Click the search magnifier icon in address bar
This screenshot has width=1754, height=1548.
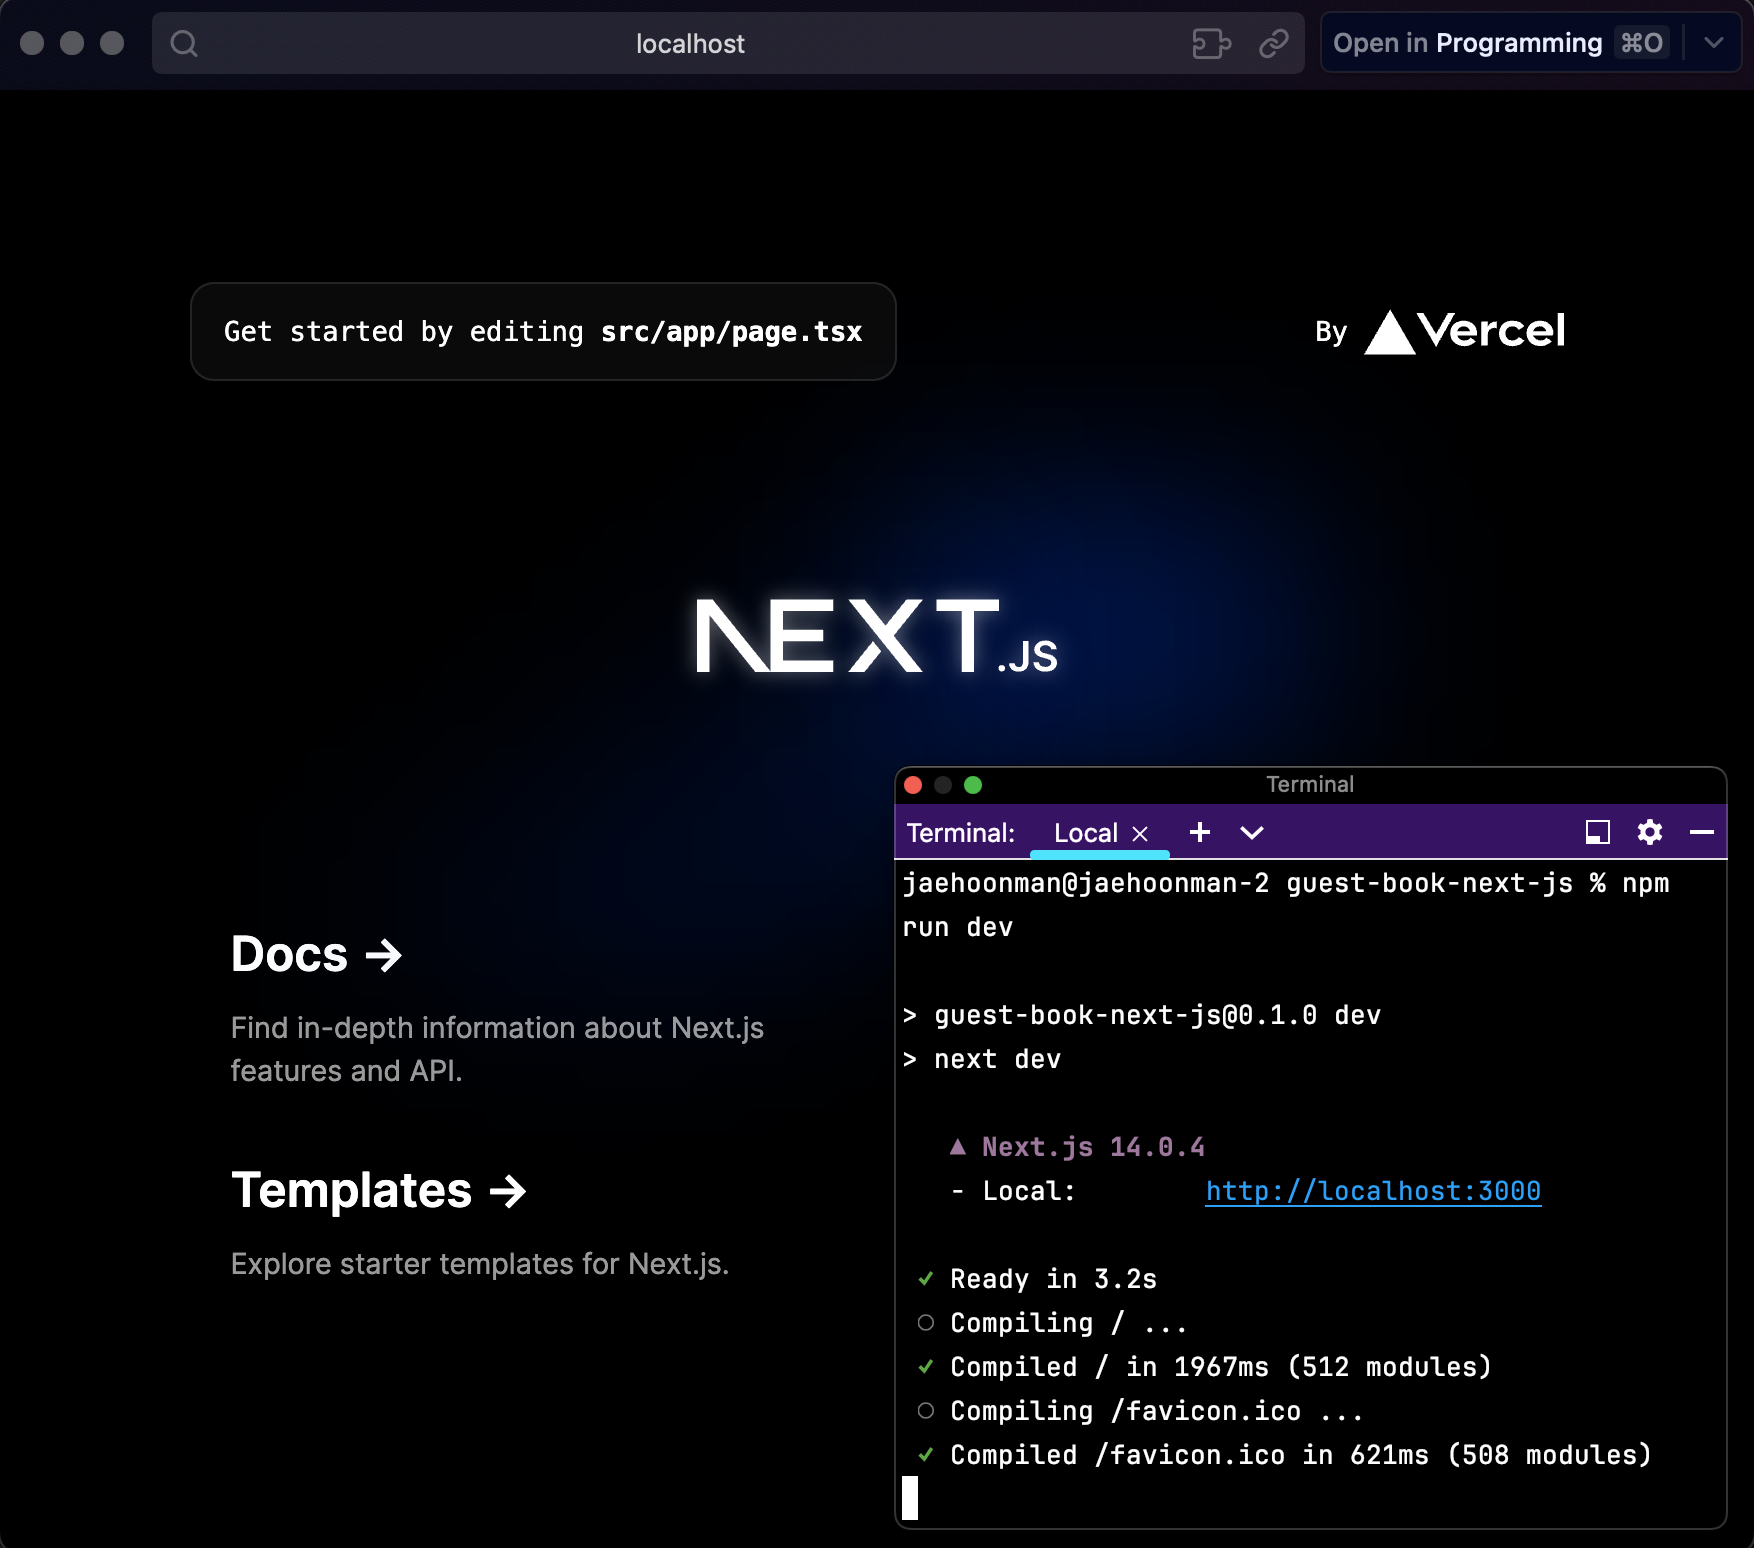coord(184,43)
